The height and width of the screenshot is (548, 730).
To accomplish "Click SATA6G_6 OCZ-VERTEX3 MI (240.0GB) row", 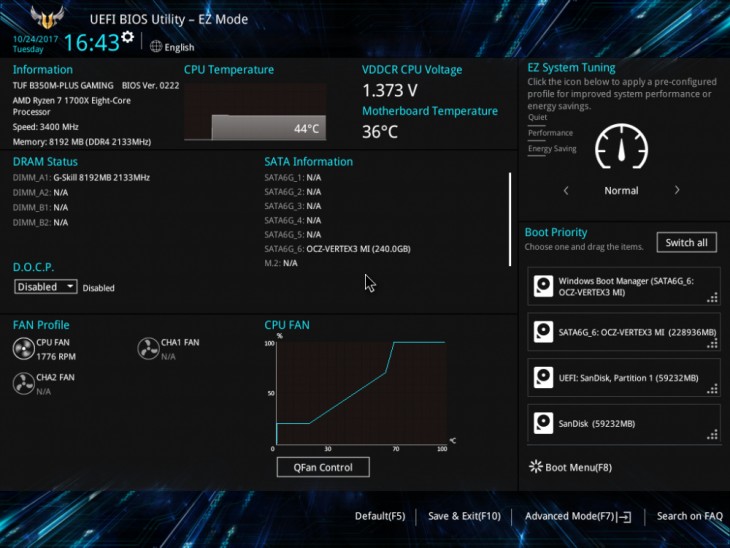I will 338,249.
